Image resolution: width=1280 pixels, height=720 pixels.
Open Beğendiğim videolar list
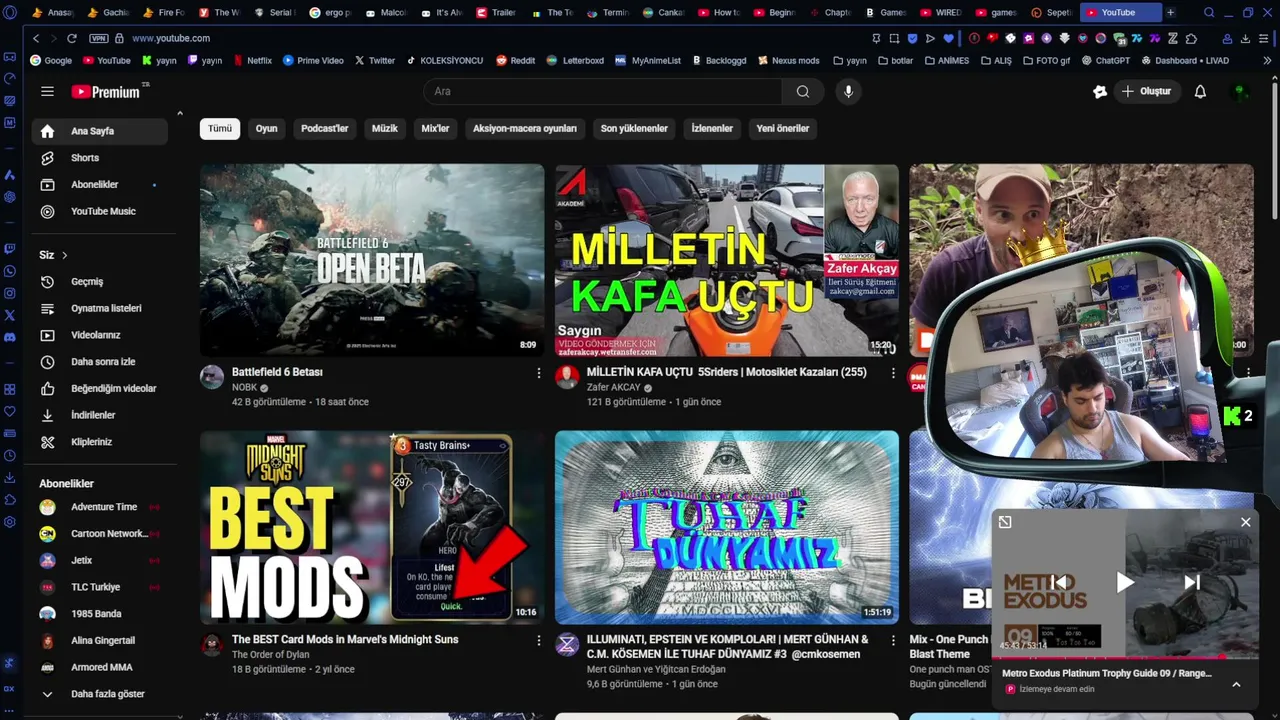click(x=99, y=388)
